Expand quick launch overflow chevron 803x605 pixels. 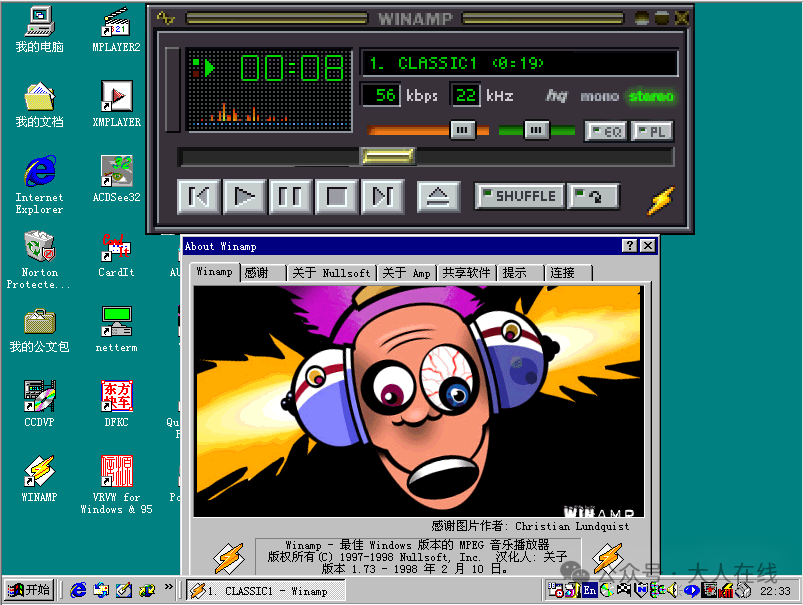[x=168, y=587]
